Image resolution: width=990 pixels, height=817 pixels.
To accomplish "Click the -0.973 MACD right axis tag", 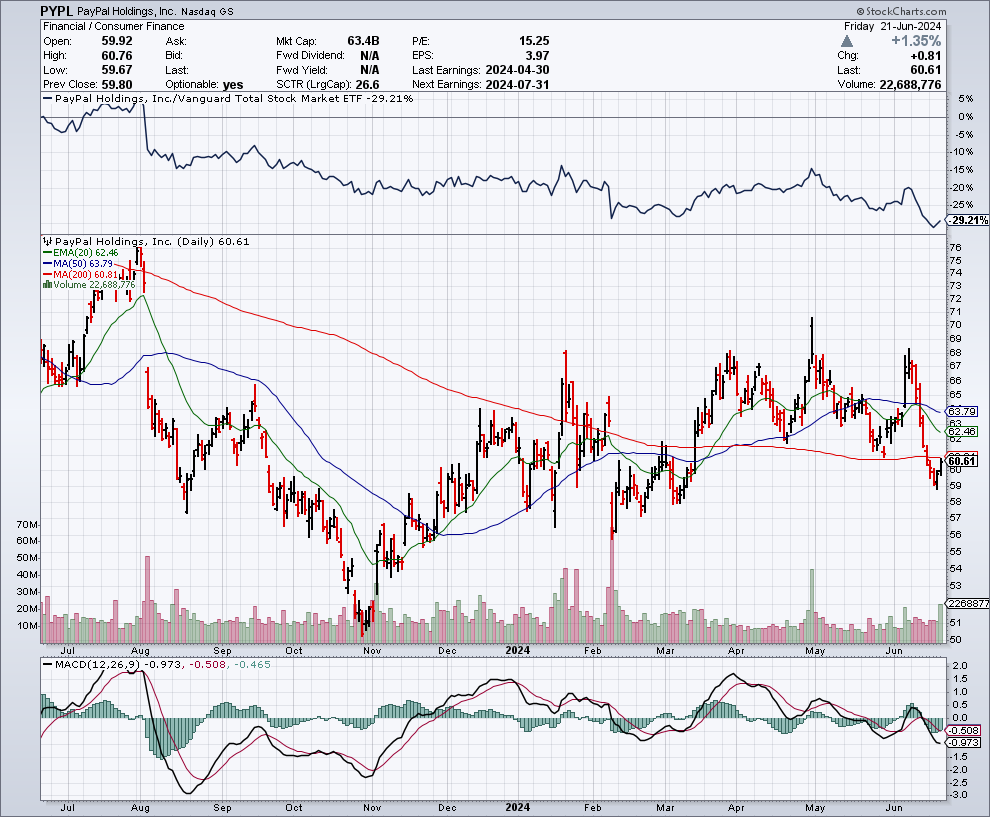I will (x=964, y=742).
